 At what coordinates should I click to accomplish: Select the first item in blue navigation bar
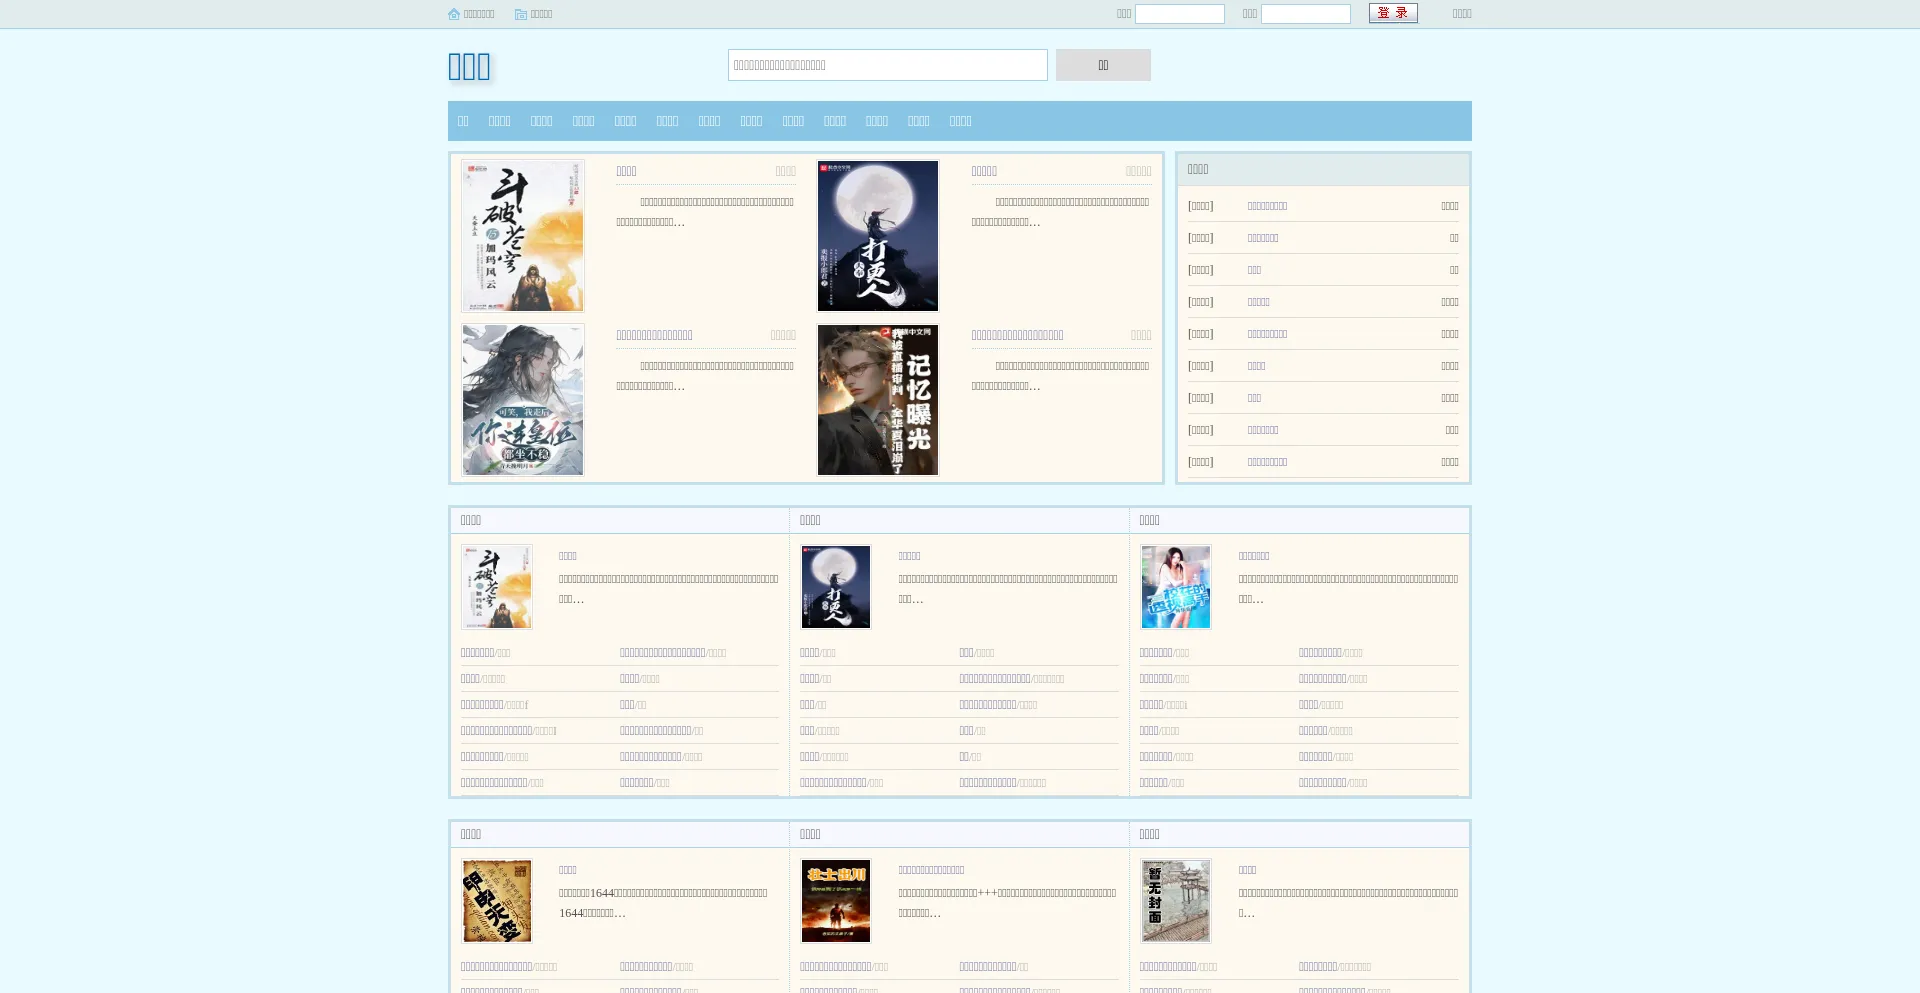(463, 121)
